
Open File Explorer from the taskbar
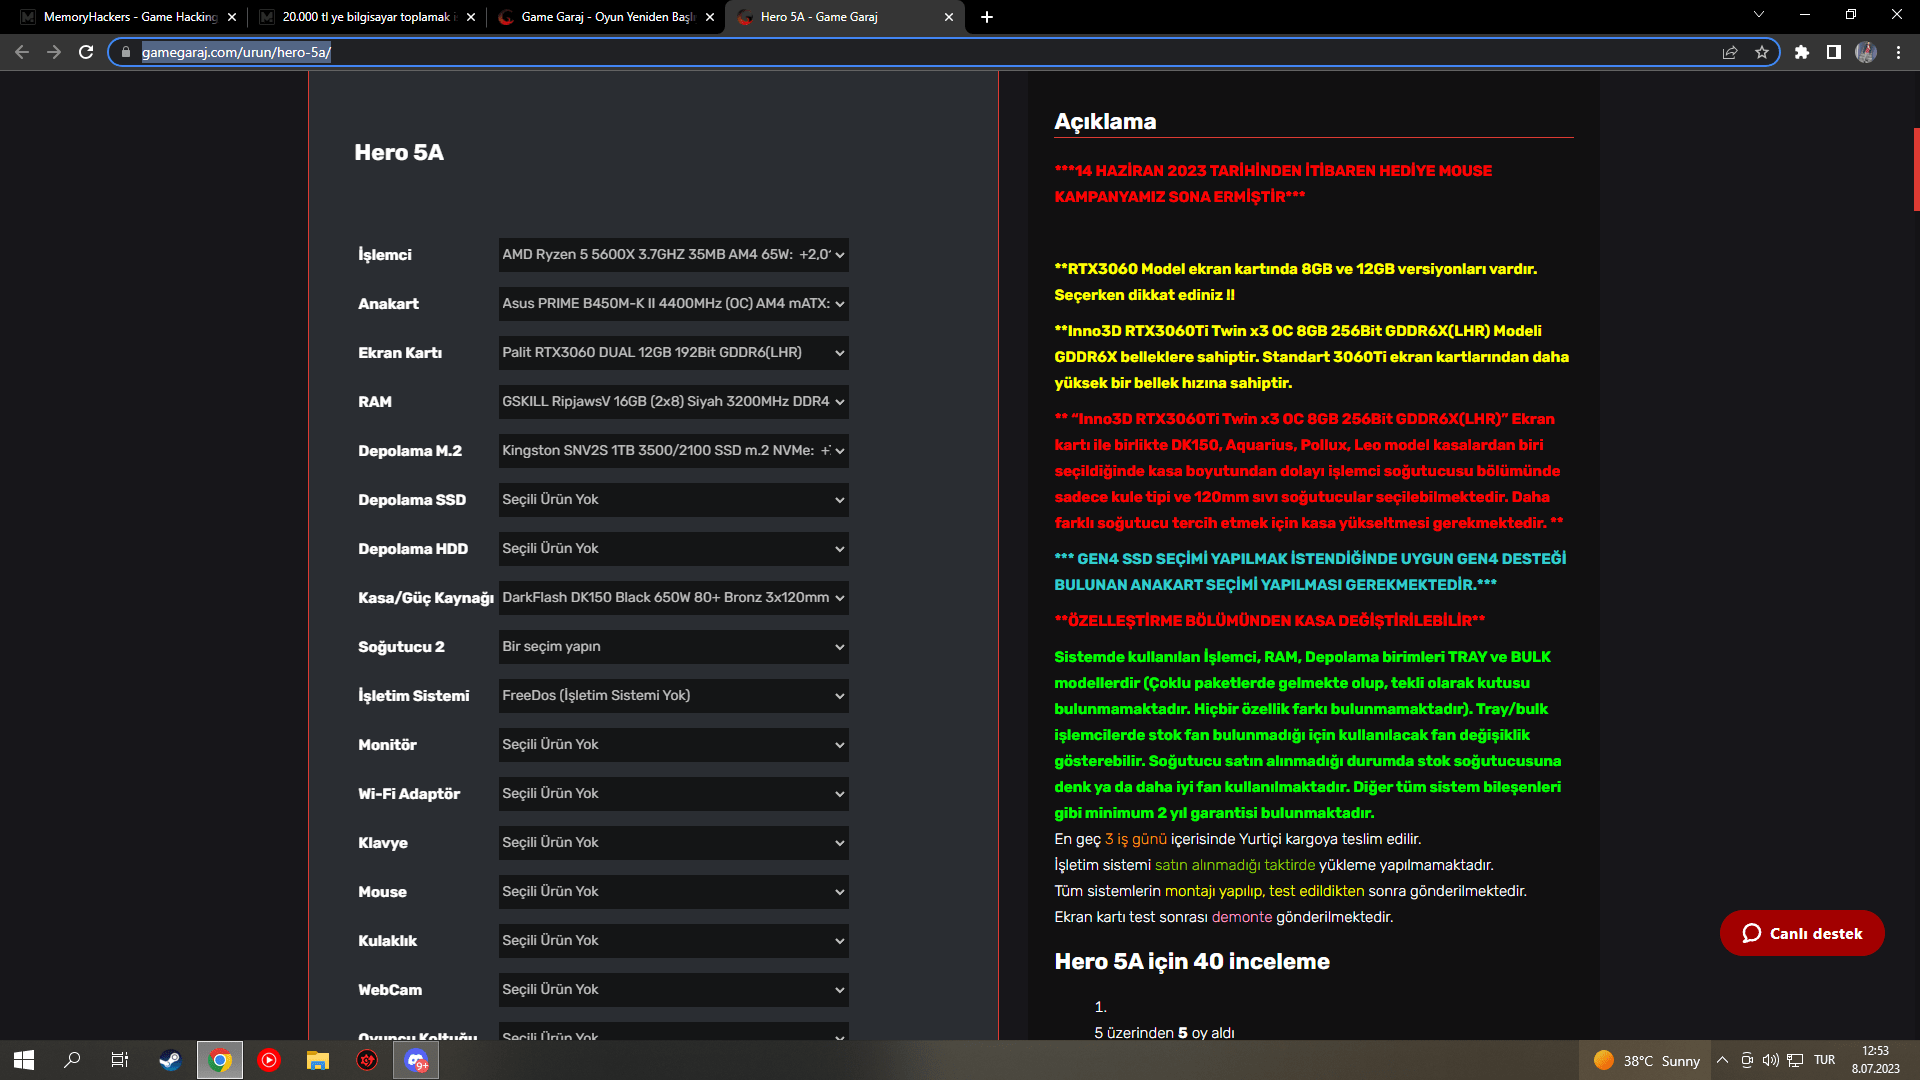[x=318, y=1060]
